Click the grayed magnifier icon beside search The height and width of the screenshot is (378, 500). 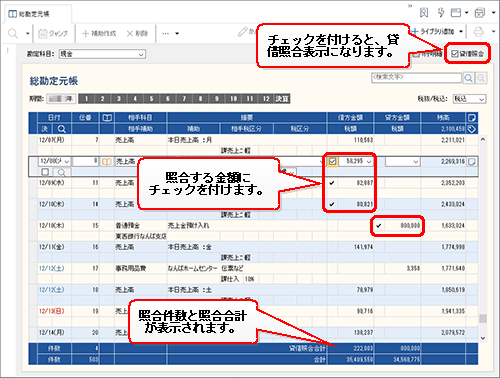point(481,78)
